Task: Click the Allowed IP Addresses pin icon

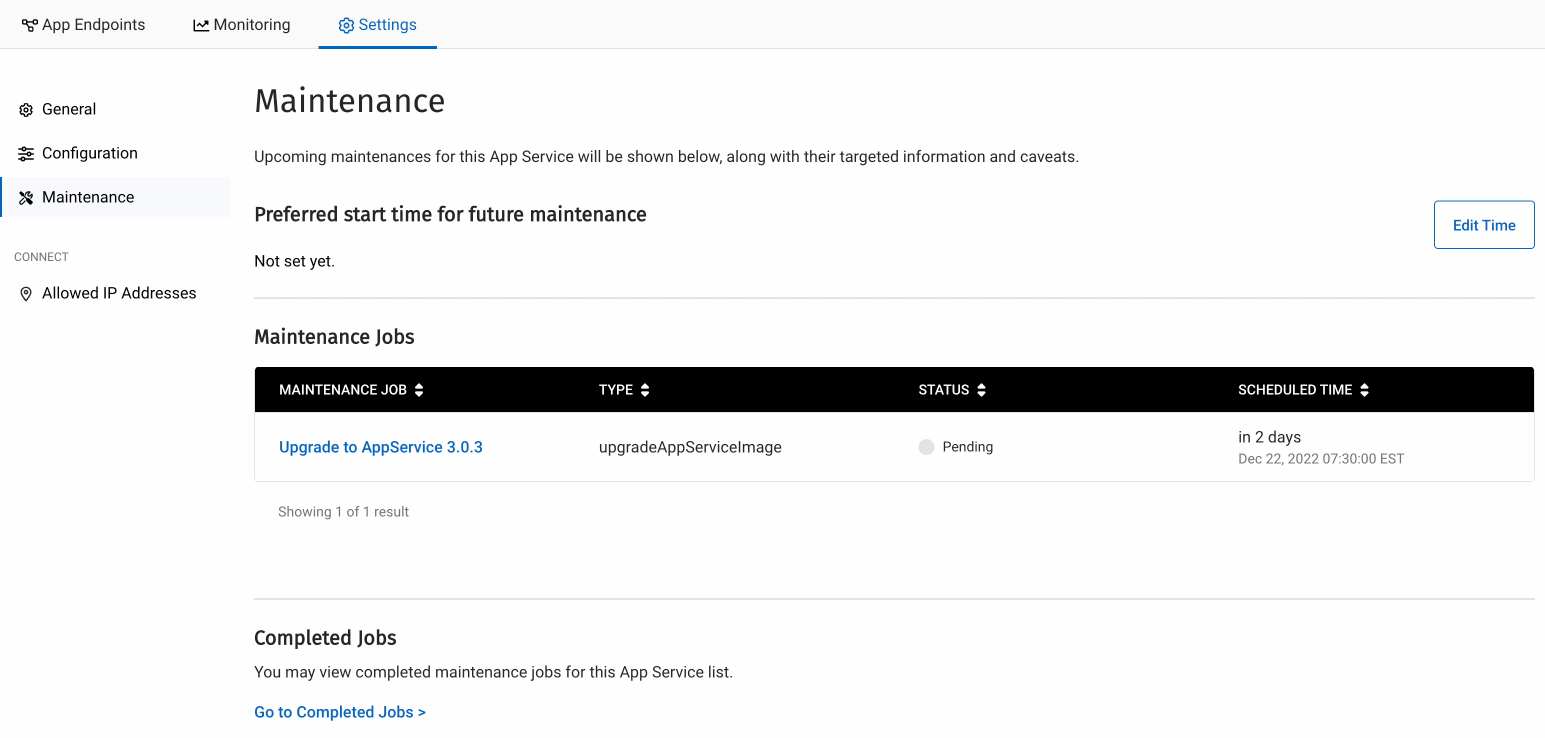Action: (26, 294)
